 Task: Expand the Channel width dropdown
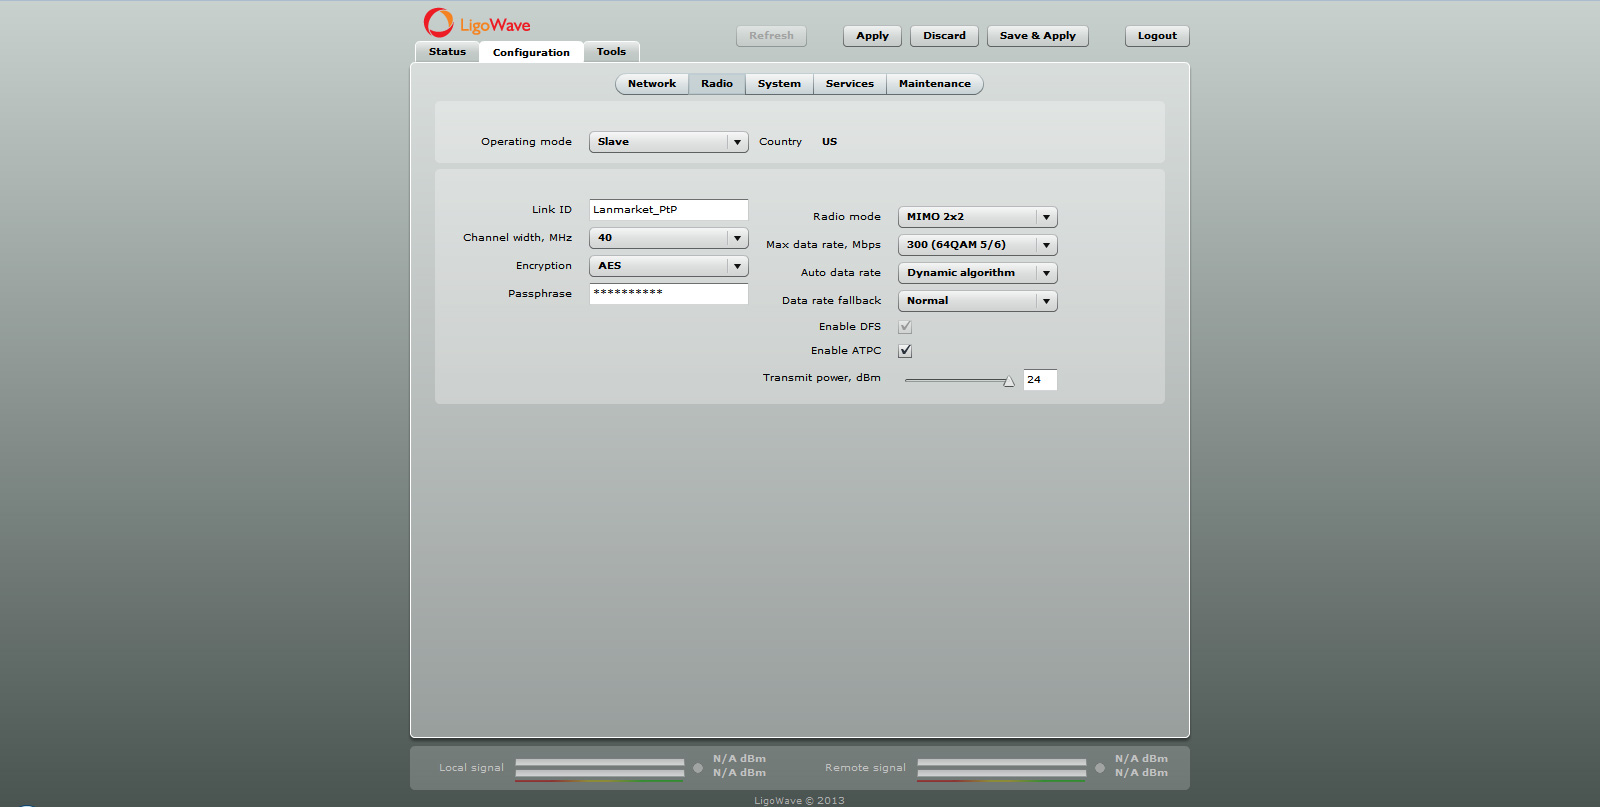tap(668, 238)
